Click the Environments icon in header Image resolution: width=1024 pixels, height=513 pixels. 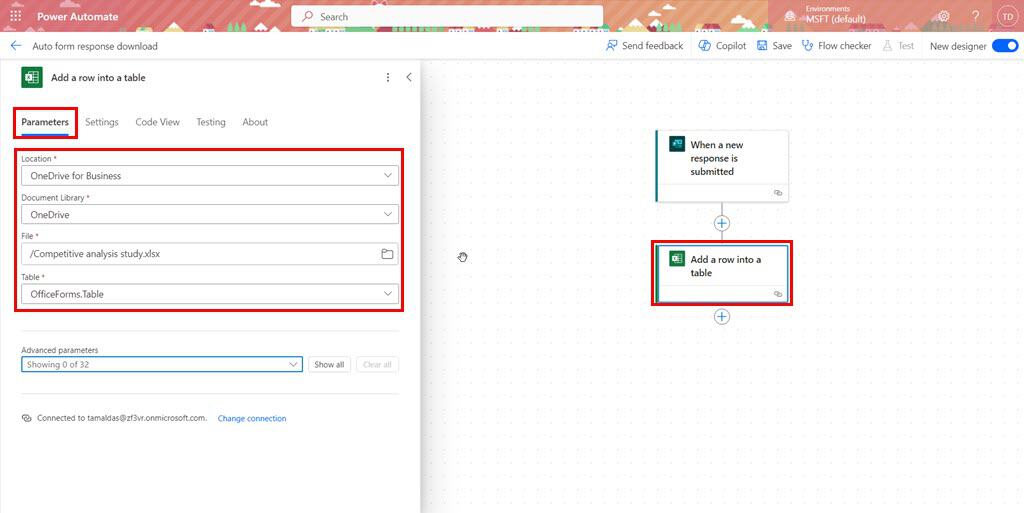(790, 16)
